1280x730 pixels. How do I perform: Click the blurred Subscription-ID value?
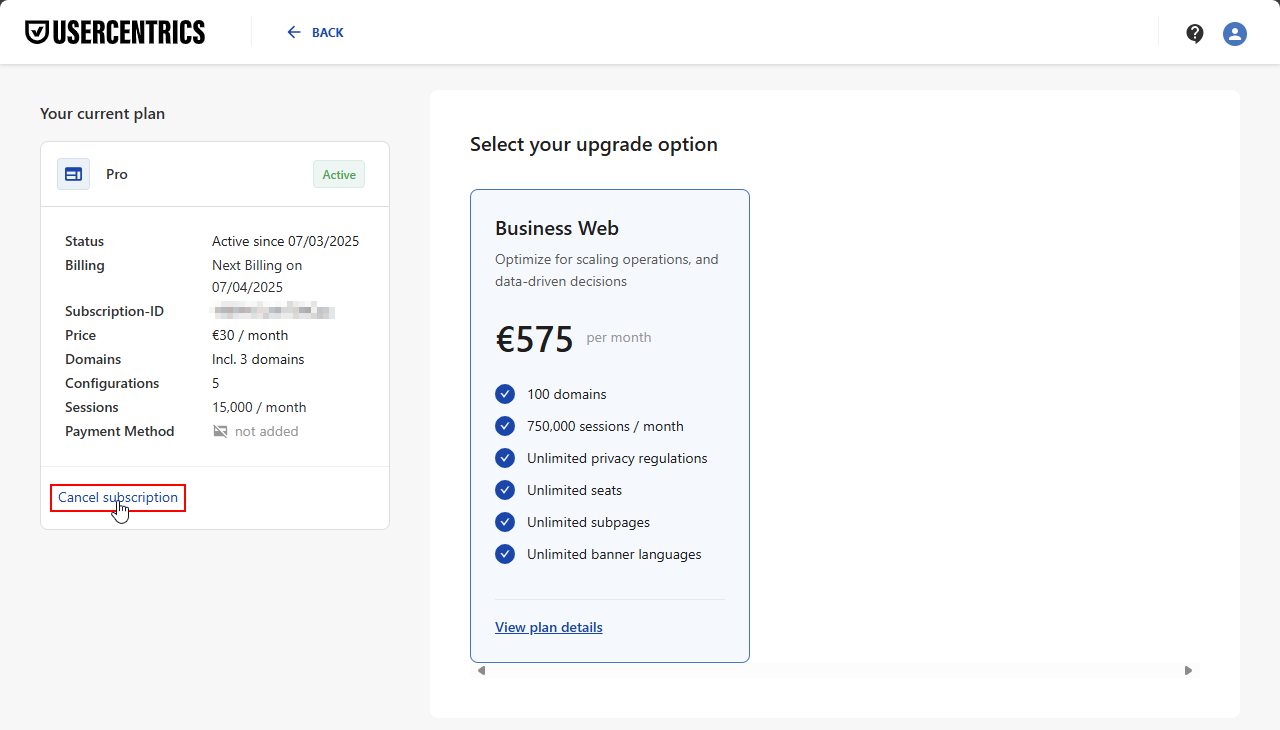[x=273, y=311]
